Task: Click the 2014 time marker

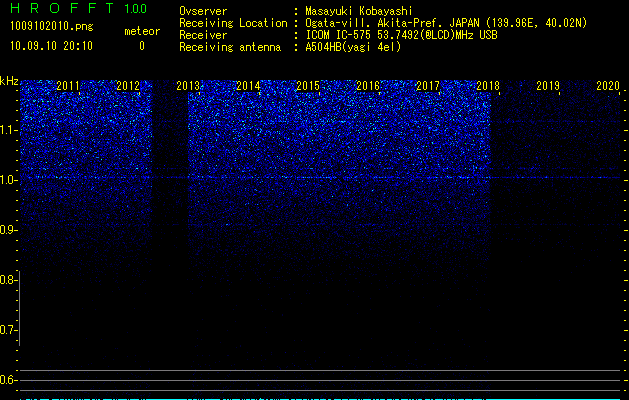Action: [x=248, y=86]
